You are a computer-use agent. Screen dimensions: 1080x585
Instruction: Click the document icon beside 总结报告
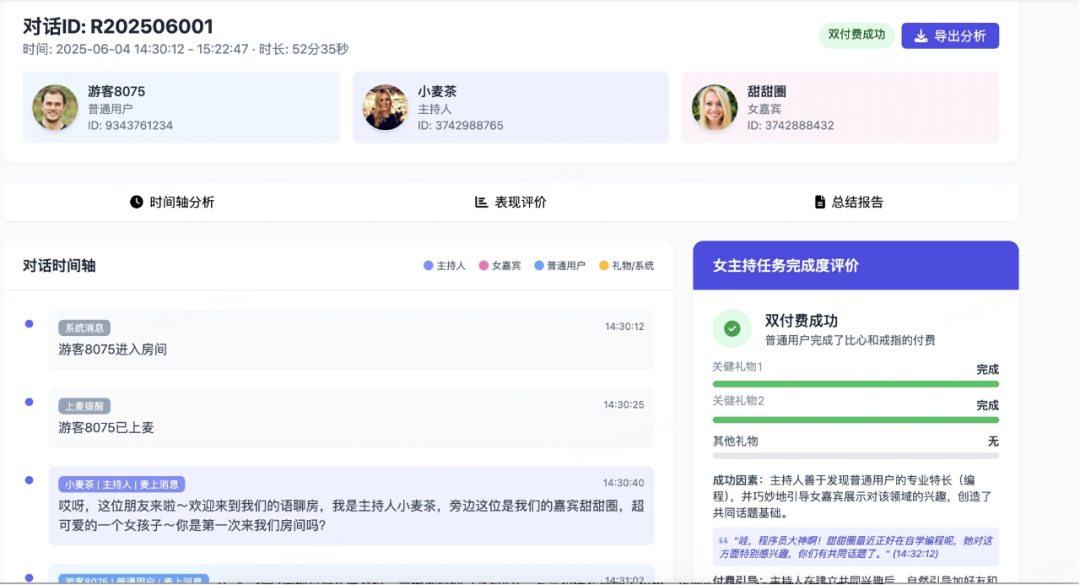pos(820,202)
